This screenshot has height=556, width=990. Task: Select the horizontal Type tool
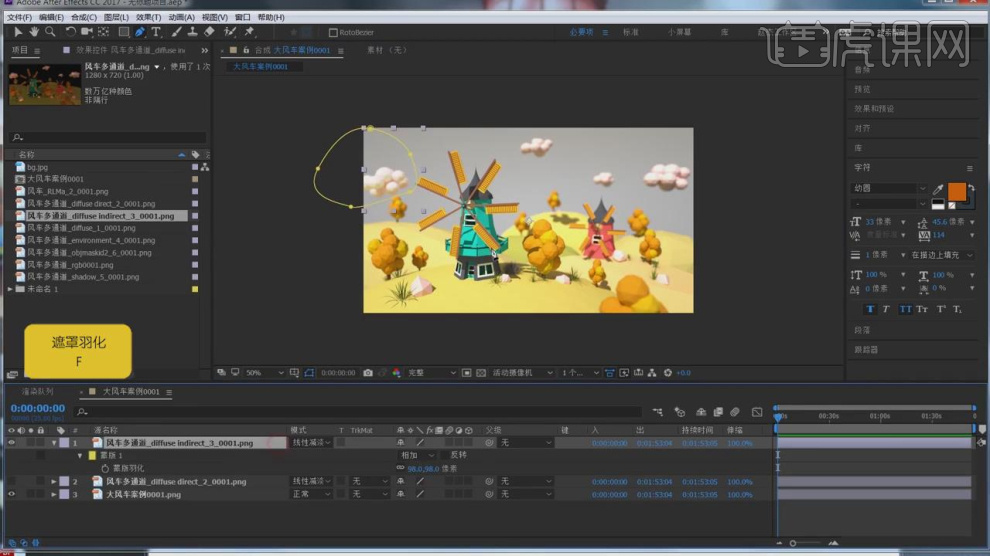pyautogui.click(x=156, y=32)
